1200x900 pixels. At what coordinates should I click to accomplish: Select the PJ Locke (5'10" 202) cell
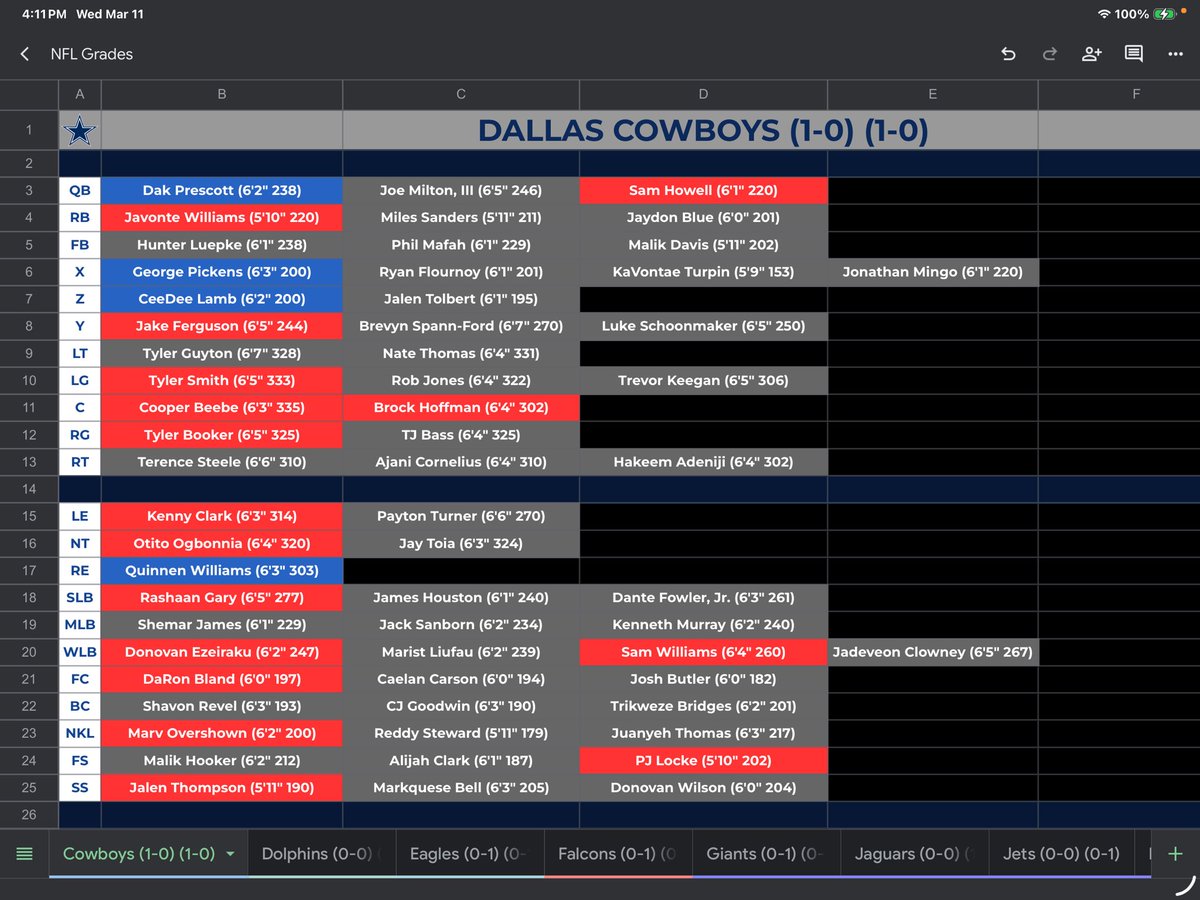point(704,760)
